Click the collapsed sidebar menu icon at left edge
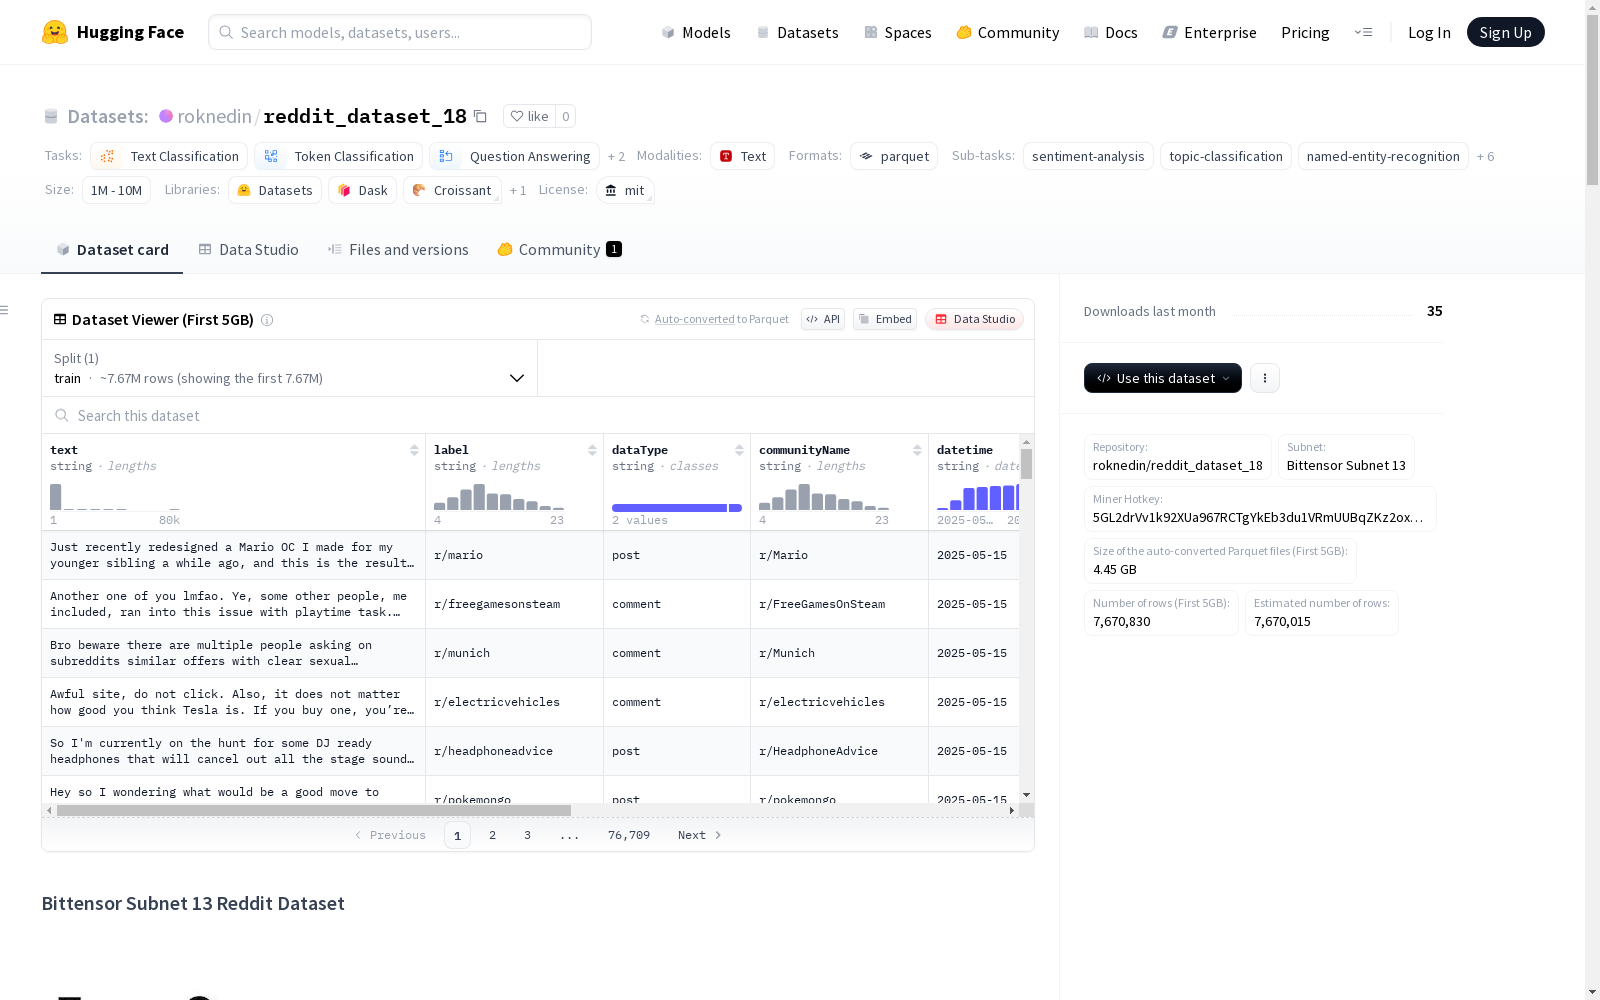This screenshot has height=1000, width=1600. click(5, 310)
